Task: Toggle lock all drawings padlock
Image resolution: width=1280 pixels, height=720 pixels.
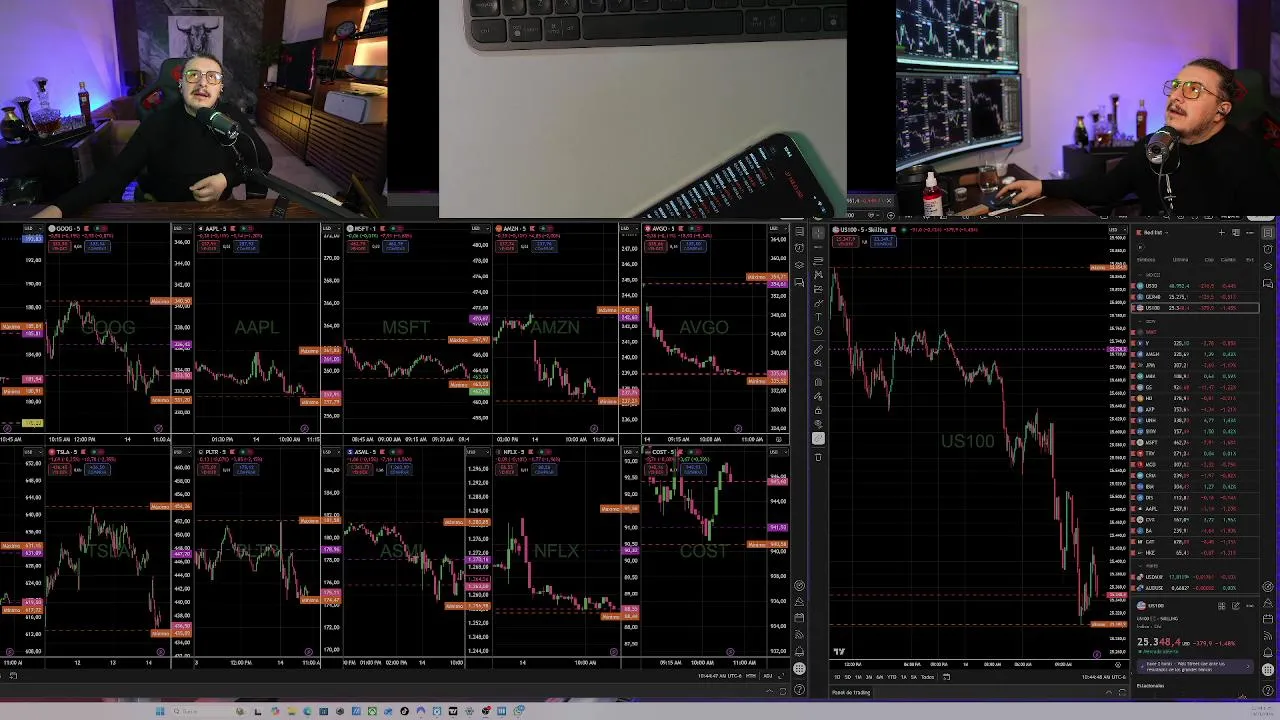Action: [x=818, y=410]
